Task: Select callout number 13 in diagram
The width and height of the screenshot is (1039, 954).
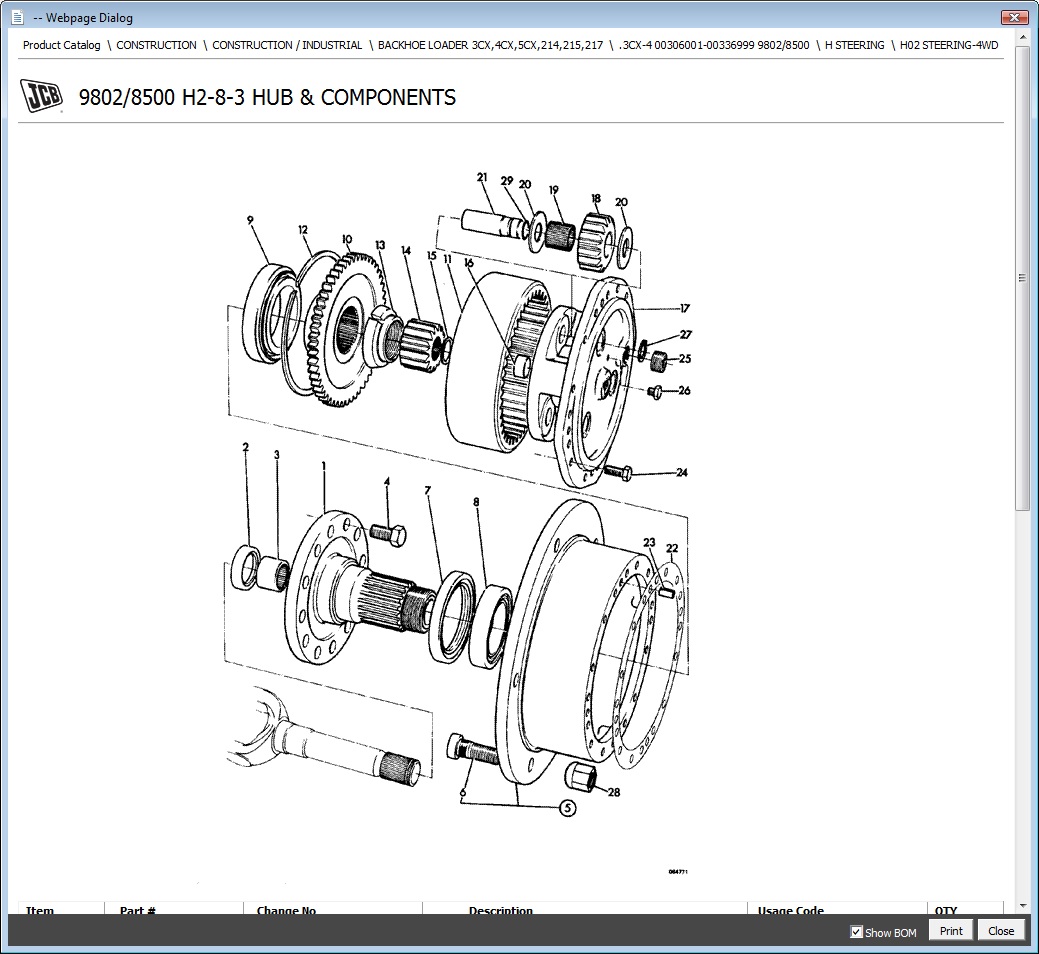Action: (380, 245)
